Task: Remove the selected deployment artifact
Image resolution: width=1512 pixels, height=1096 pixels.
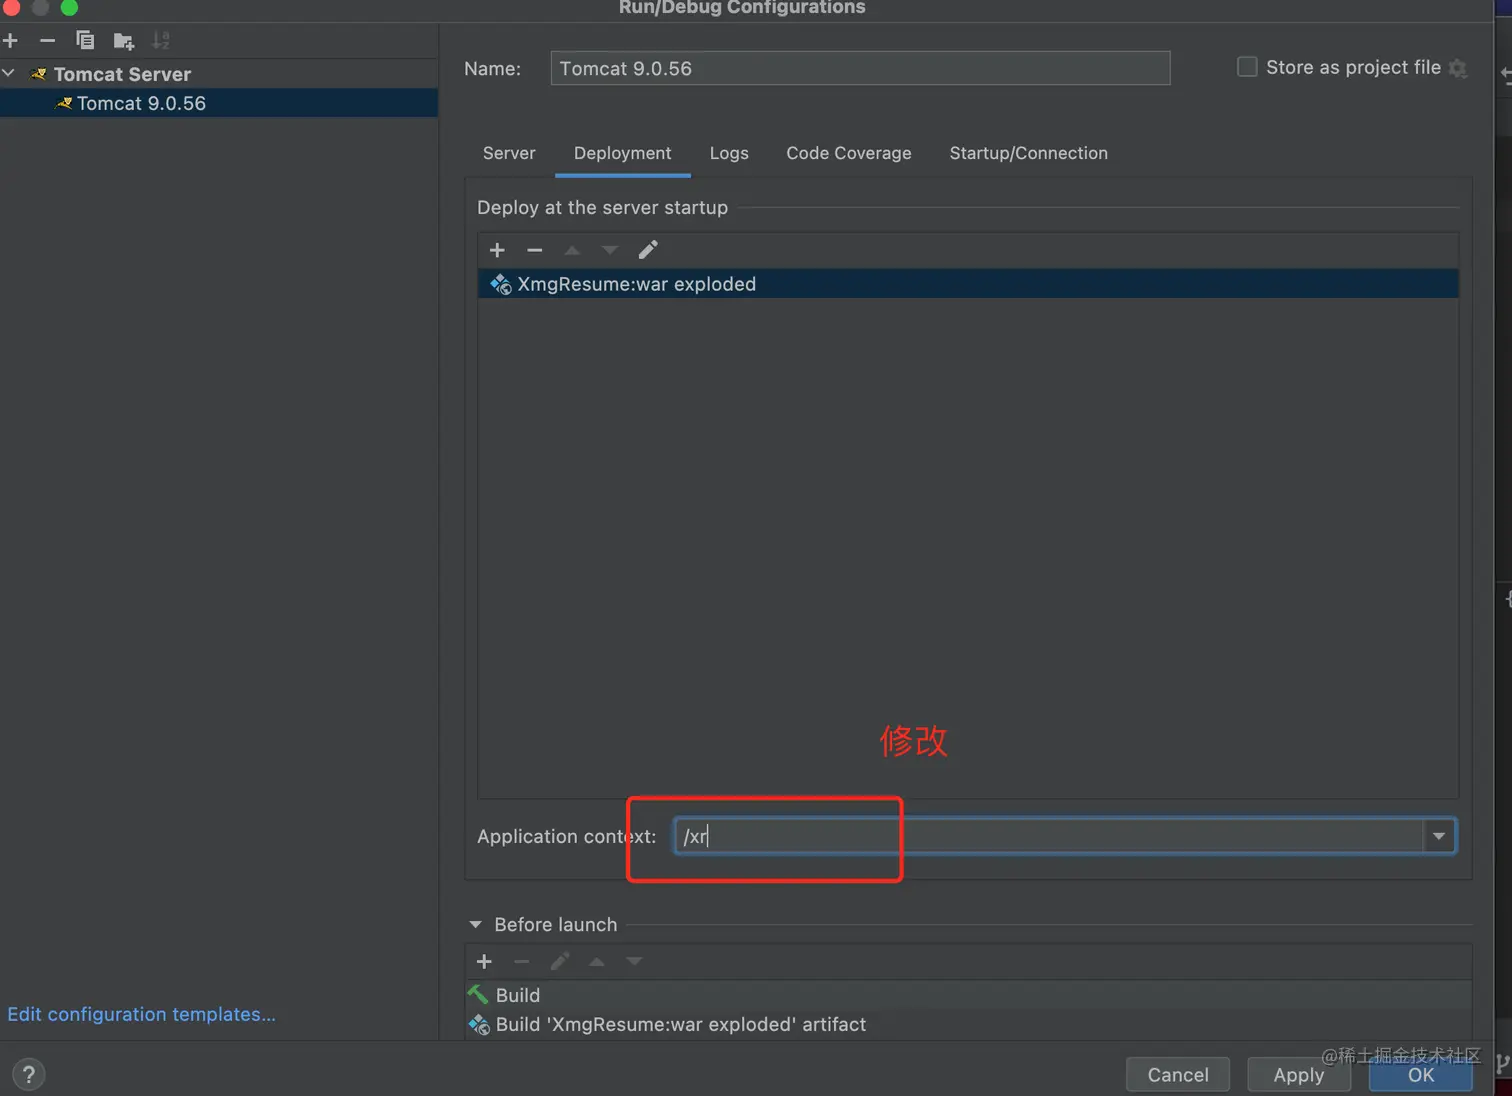Action: (535, 250)
